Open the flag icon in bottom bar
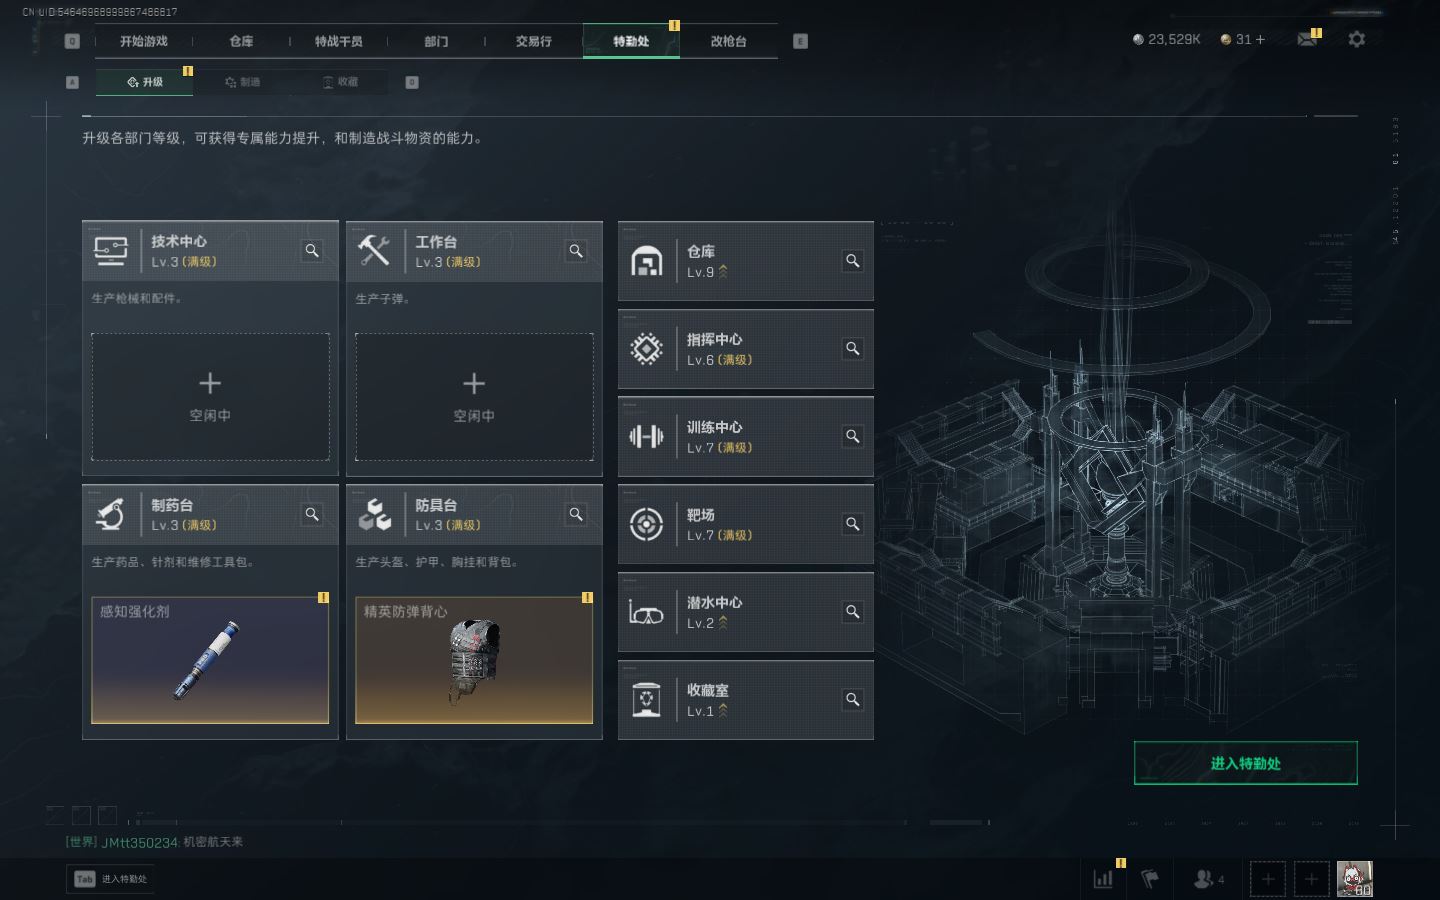Image resolution: width=1440 pixels, height=900 pixels. [x=1151, y=879]
